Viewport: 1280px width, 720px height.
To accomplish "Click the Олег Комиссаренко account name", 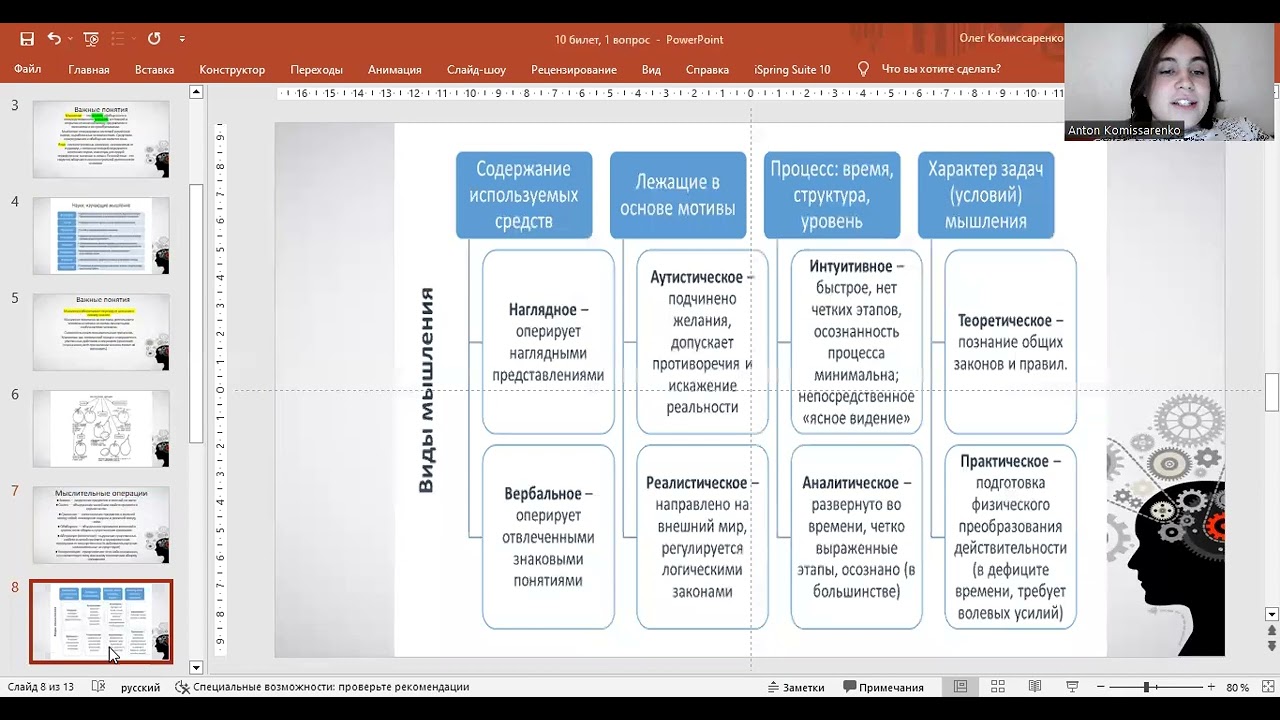I will pyautogui.click(x=1011, y=38).
